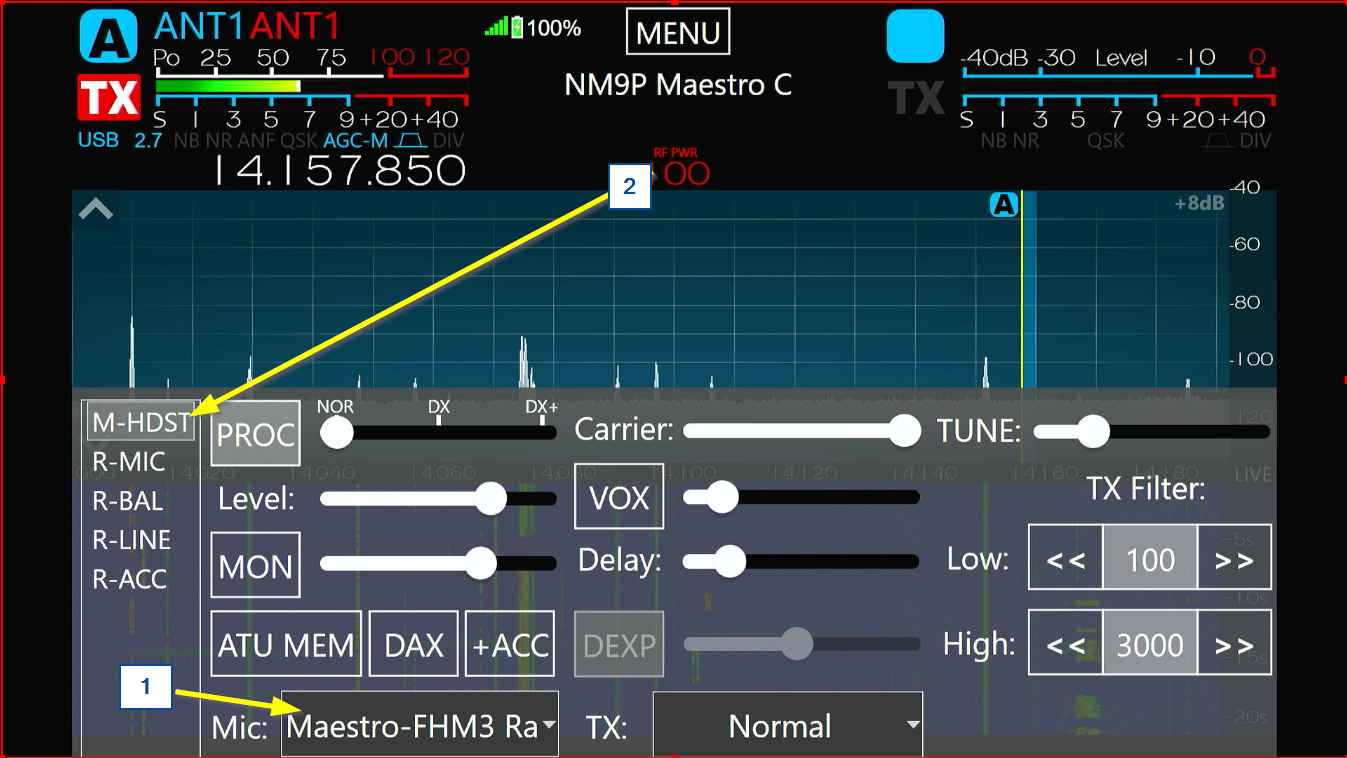Click the blue slice A icon
The width and height of the screenshot is (1347, 758).
pyautogui.click(x=108, y=37)
